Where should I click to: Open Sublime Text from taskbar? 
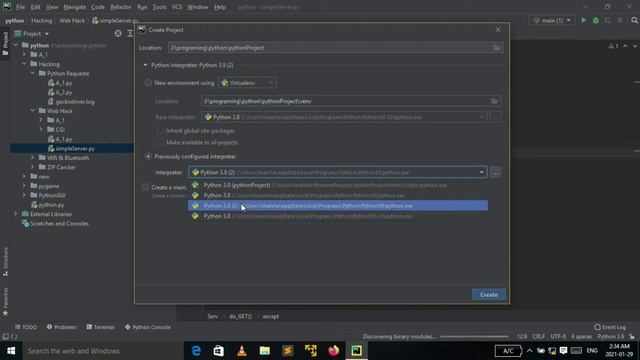[287, 351]
